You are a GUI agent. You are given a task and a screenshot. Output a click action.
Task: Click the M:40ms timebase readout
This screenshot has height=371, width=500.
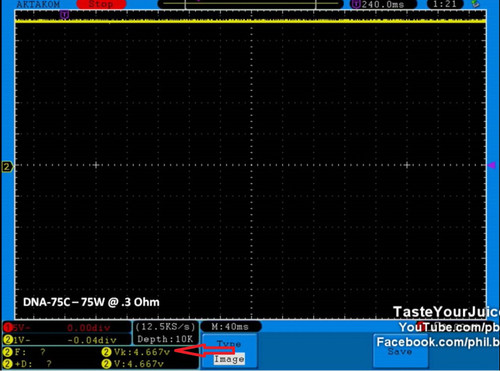[x=230, y=327]
